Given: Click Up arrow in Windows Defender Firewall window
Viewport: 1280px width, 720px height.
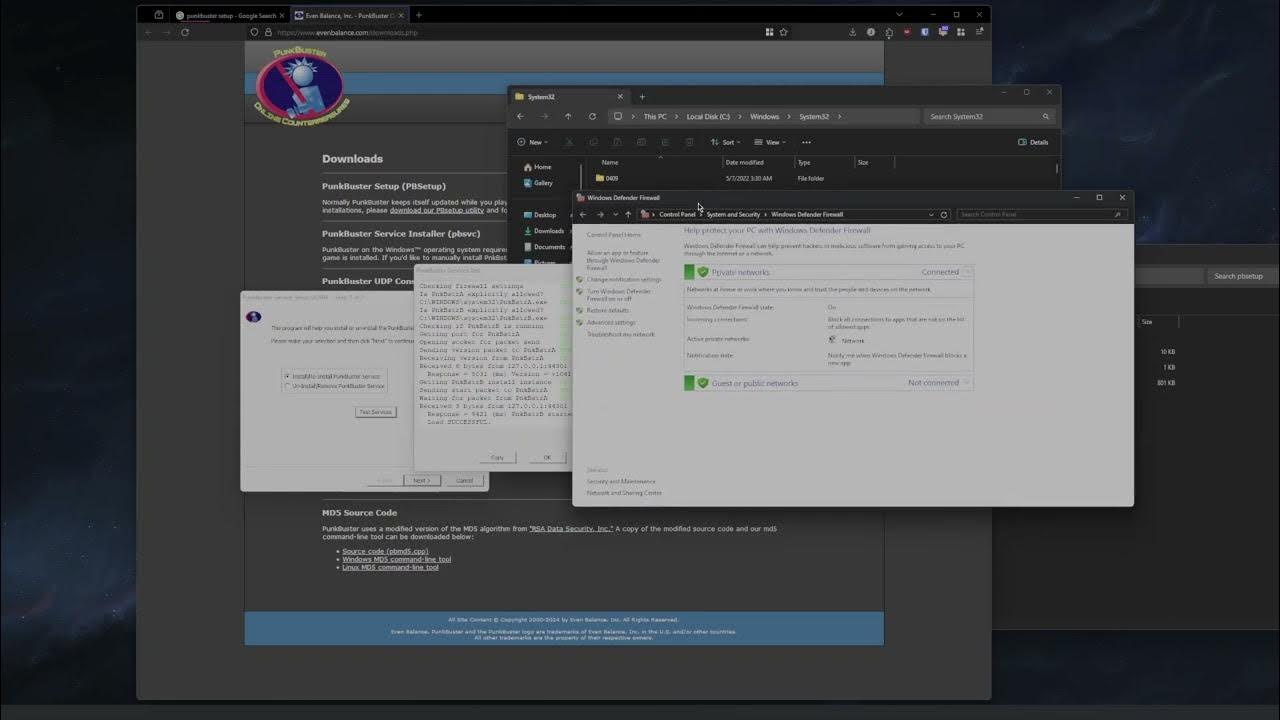Looking at the screenshot, I should [628, 214].
